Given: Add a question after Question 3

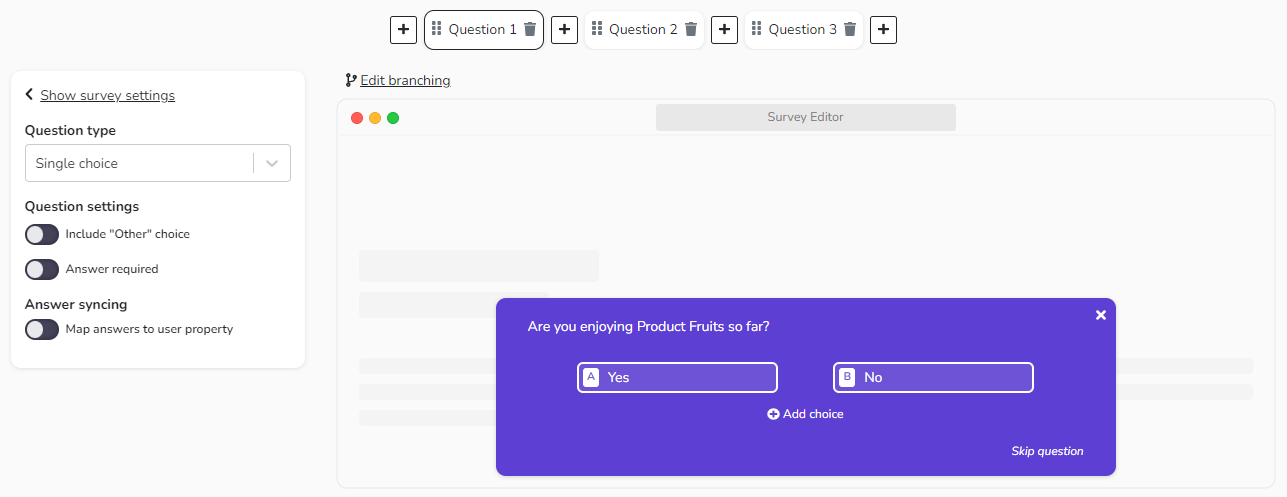Looking at the screenshot, I should (x=883, y=30).
